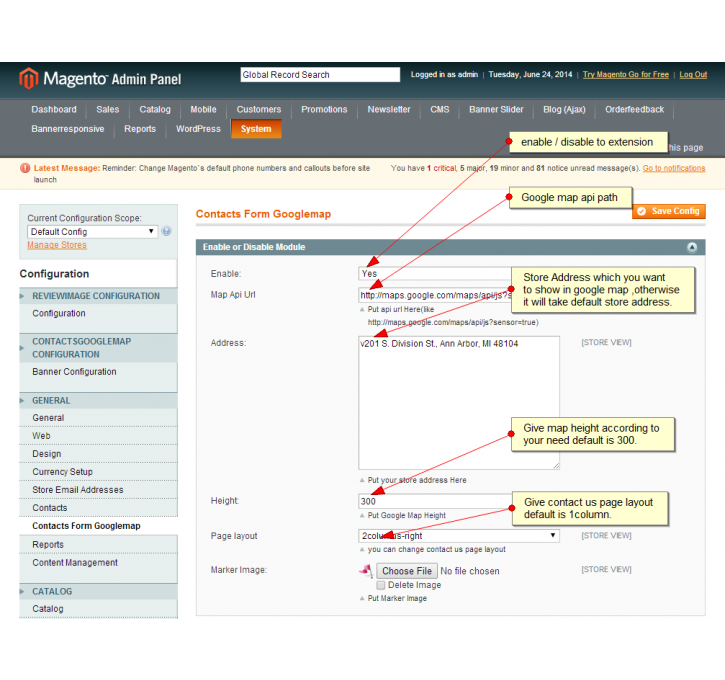The width and height of the screenshot is (725, 680).
Task: Open the Customers menu
Action: click(x=259, y=110)
